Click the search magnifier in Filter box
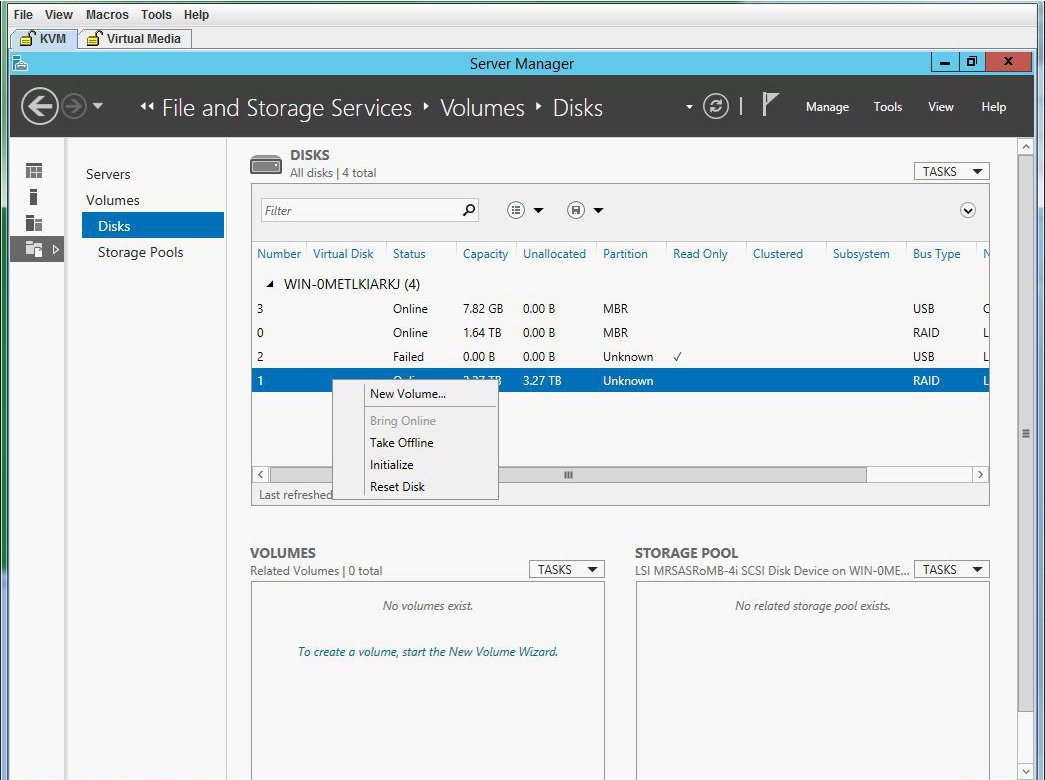 click(x=469, y=210)
